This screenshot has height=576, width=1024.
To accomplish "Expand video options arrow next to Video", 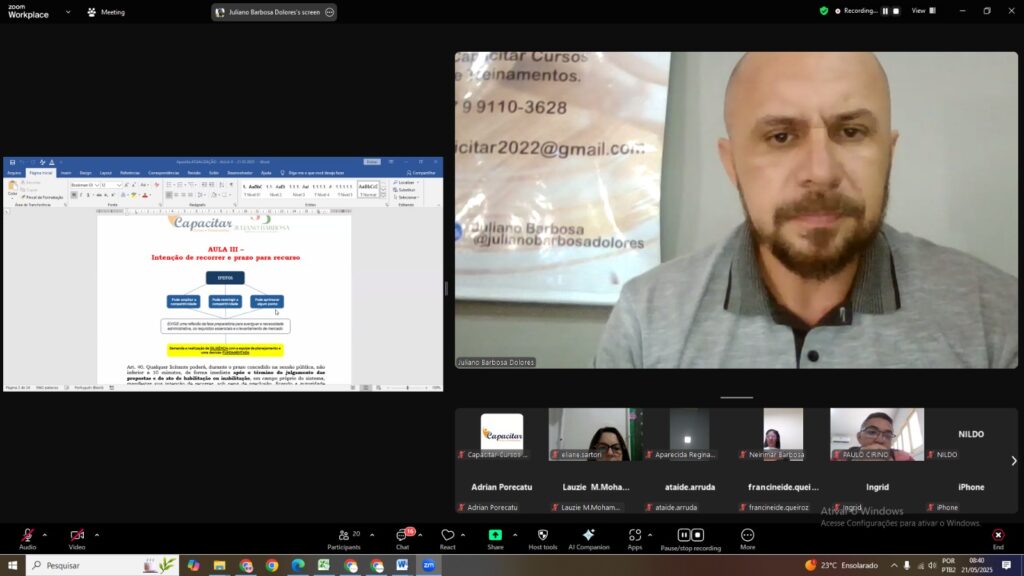I will (x=97, y=535).
